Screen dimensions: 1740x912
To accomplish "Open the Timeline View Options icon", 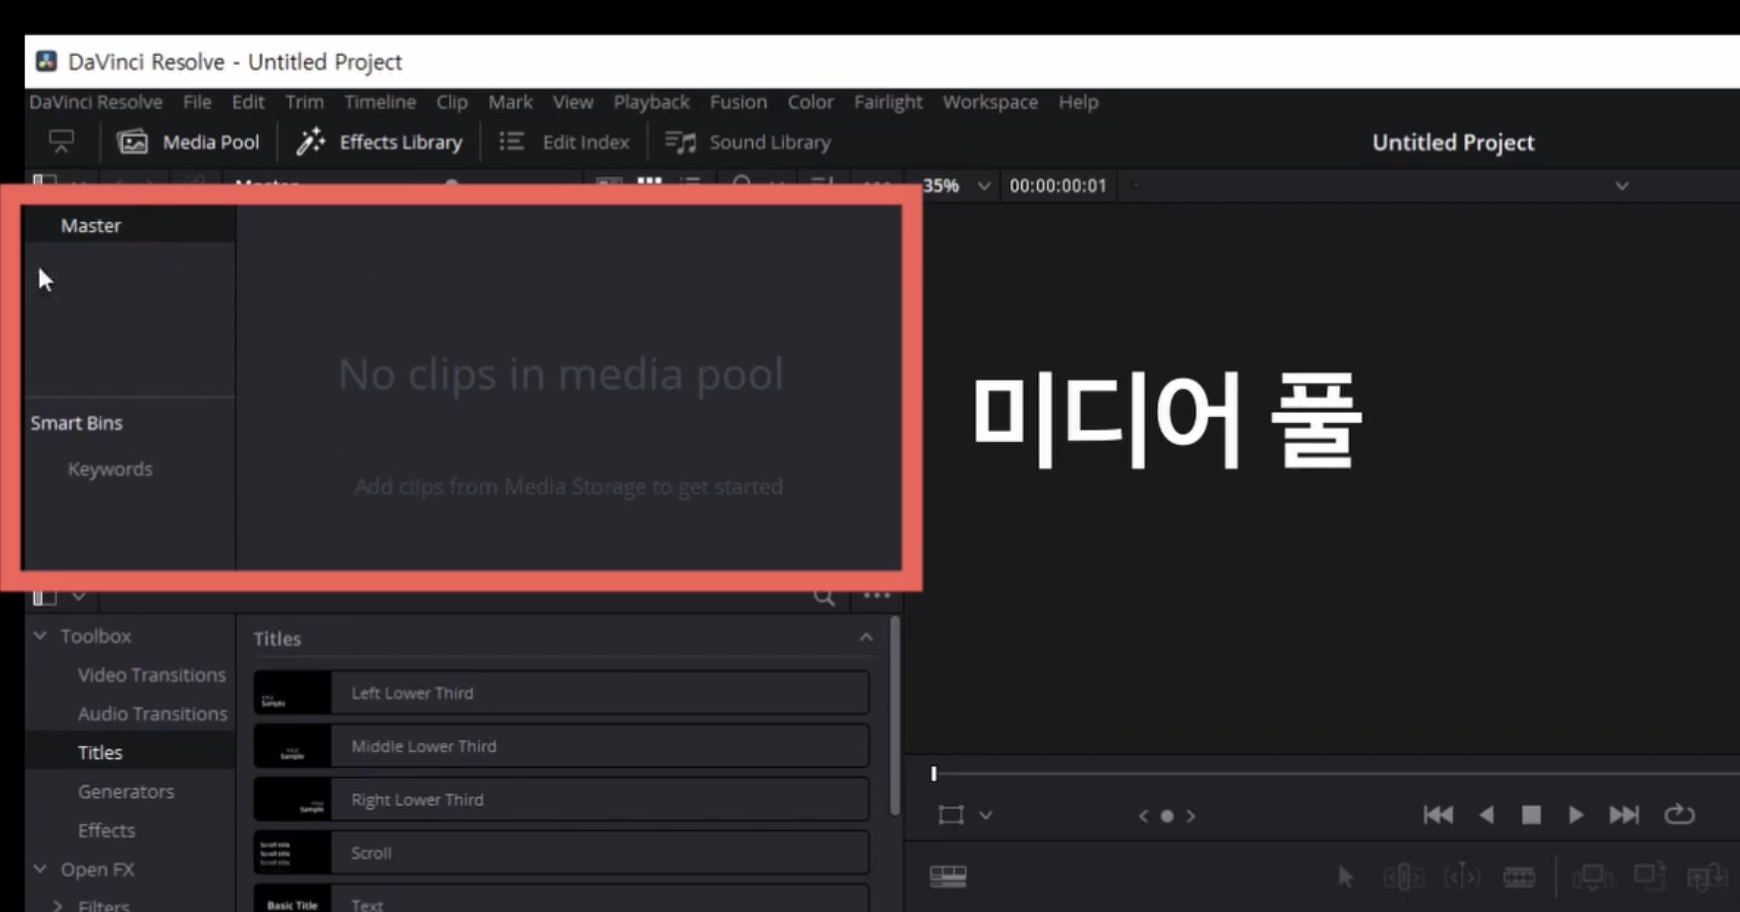I will (948, 877).
